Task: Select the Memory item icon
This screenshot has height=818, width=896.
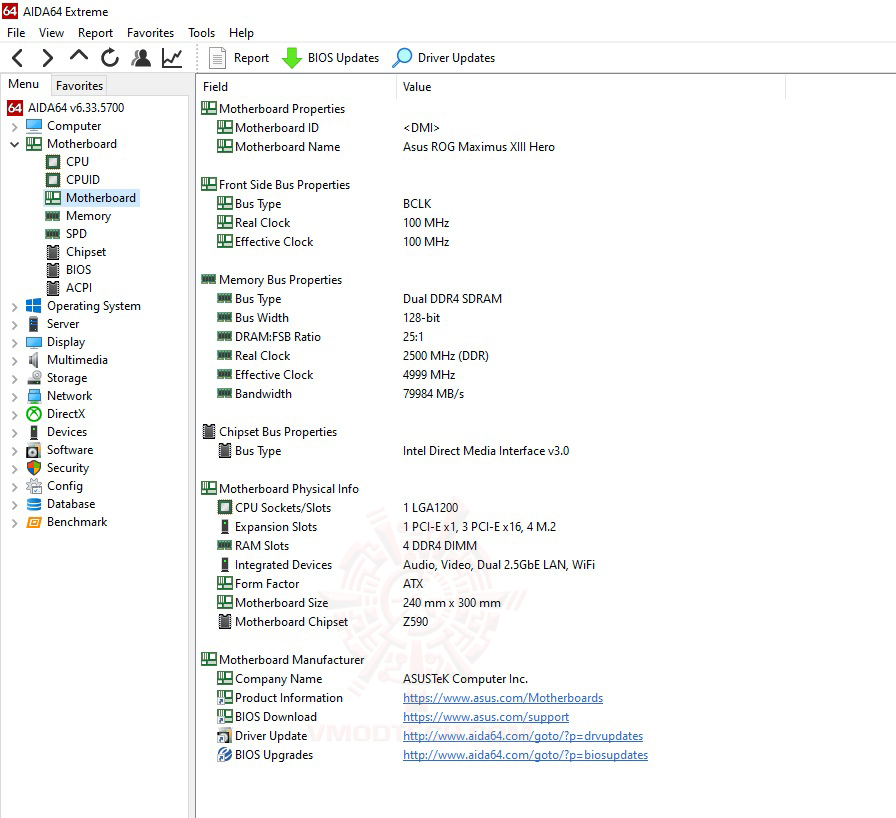Action: click(x=53, y=216)
